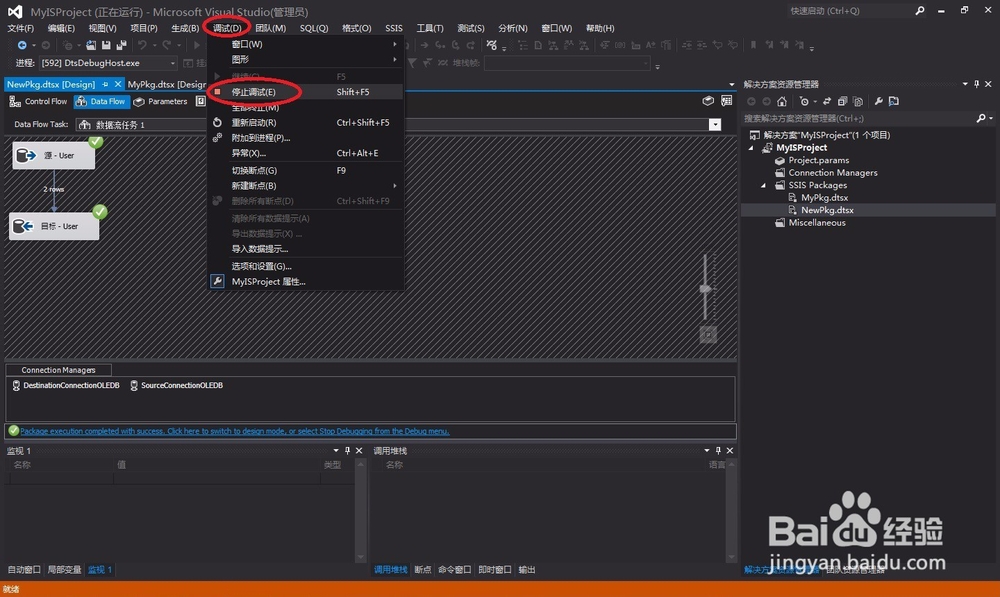Click Home icon in Solution Explorer toolbar
The image size is (1000, 597).
[782, 101]
